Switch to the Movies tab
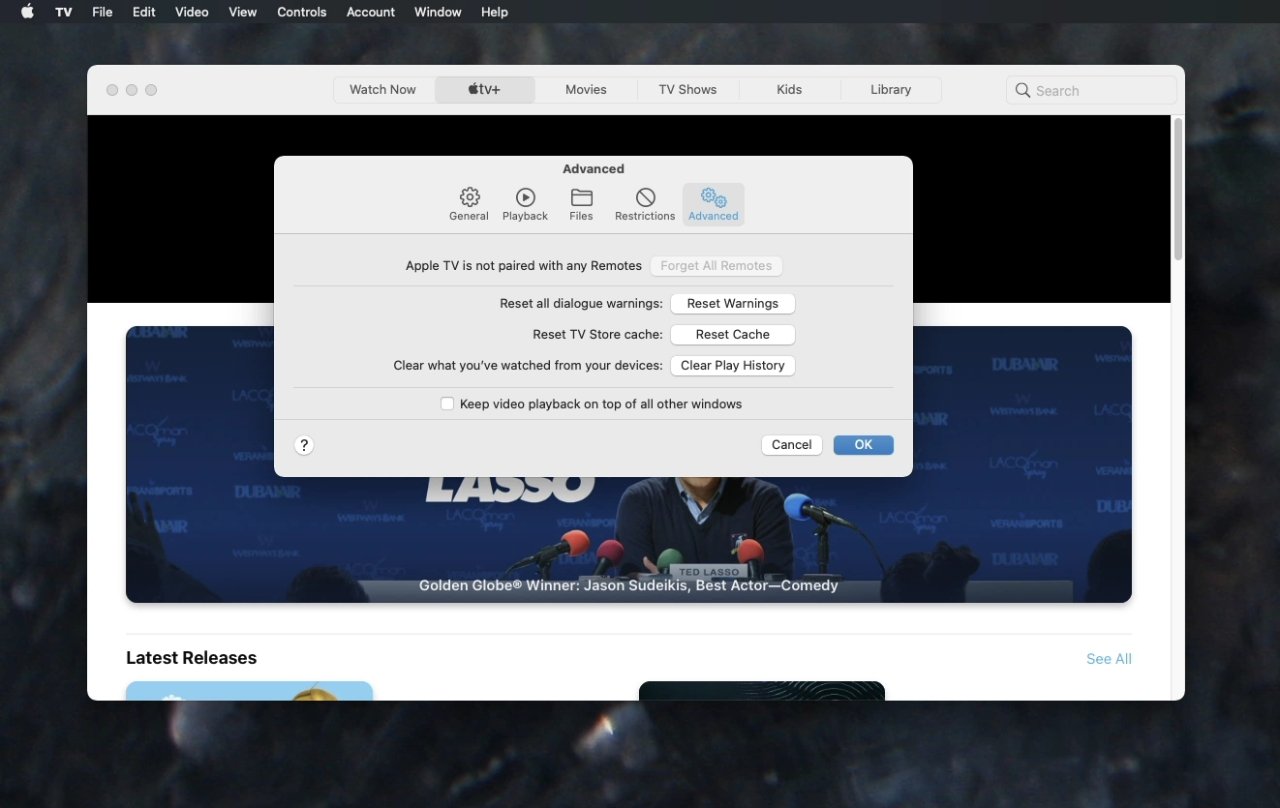Image resolution: width=1280 pixels, height=808 pixels. pos(586,90)
